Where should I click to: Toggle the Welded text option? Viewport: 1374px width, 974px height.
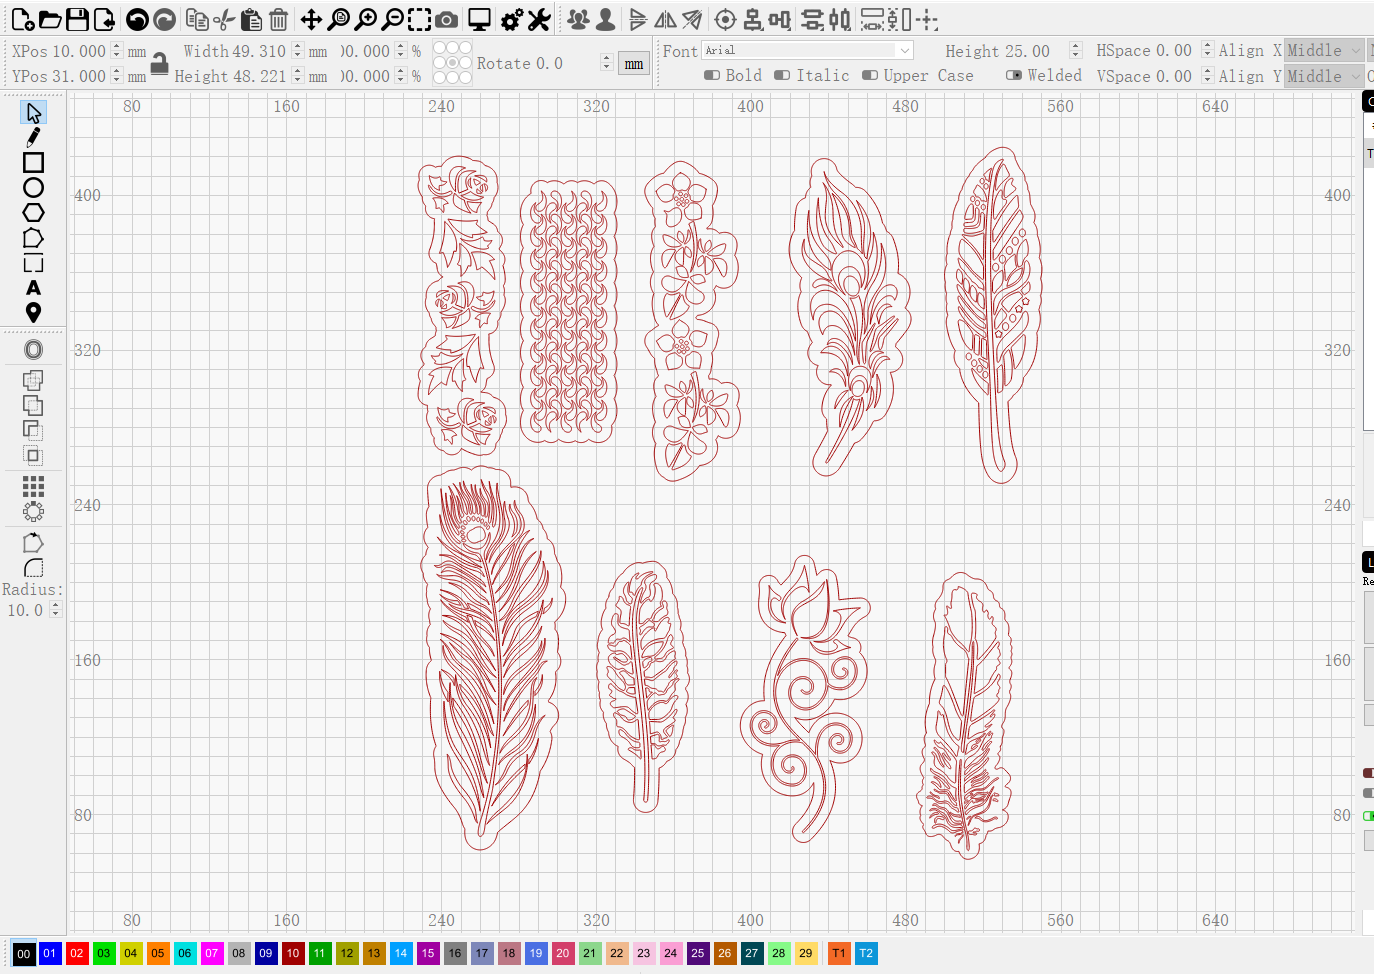tap(1014, 75)
